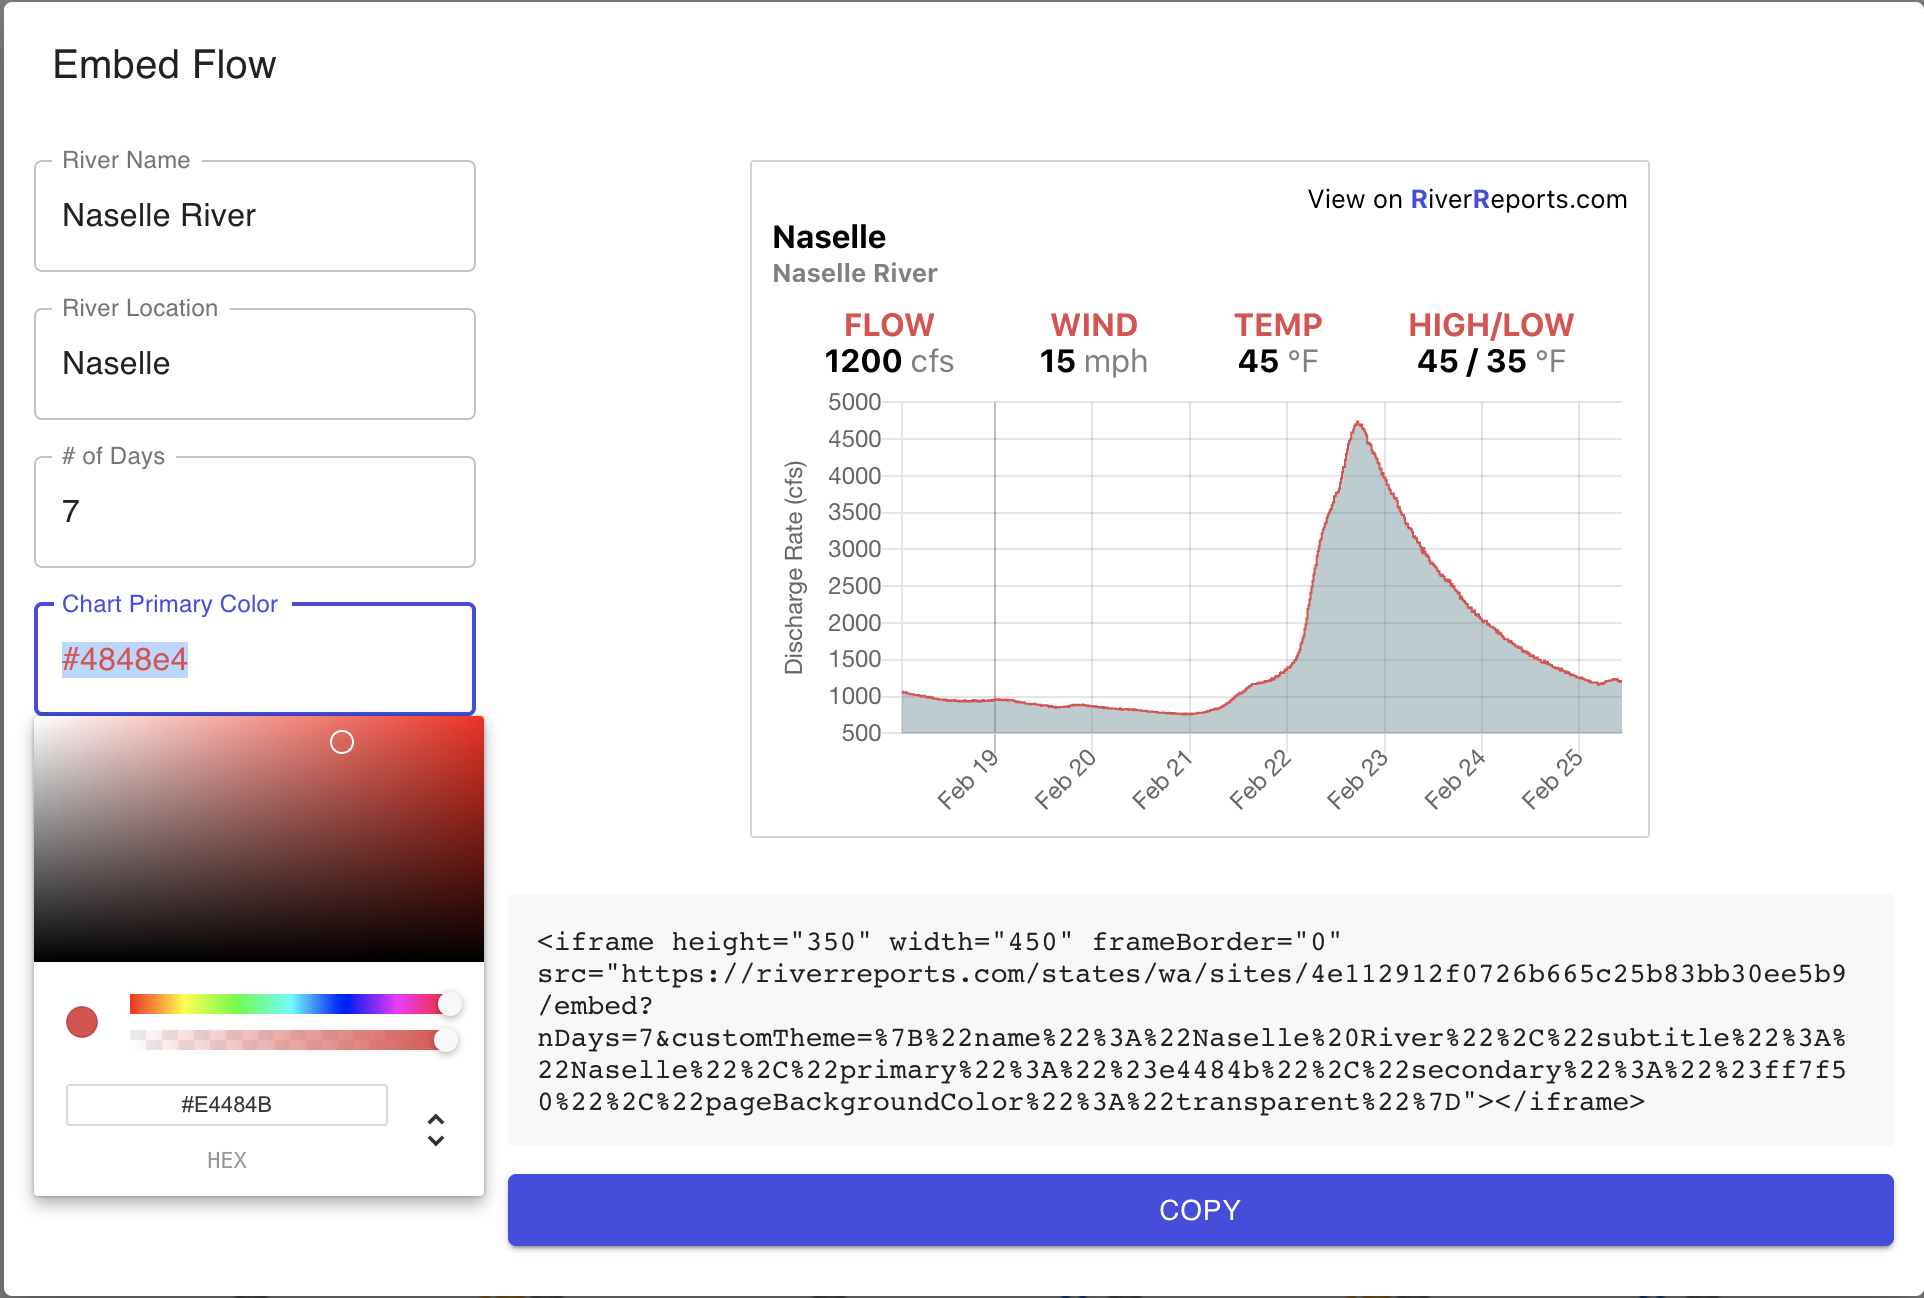Screen dimensions: 1924x1298
Task: Click the alpha transparency slider handle
Action: 446,1040
